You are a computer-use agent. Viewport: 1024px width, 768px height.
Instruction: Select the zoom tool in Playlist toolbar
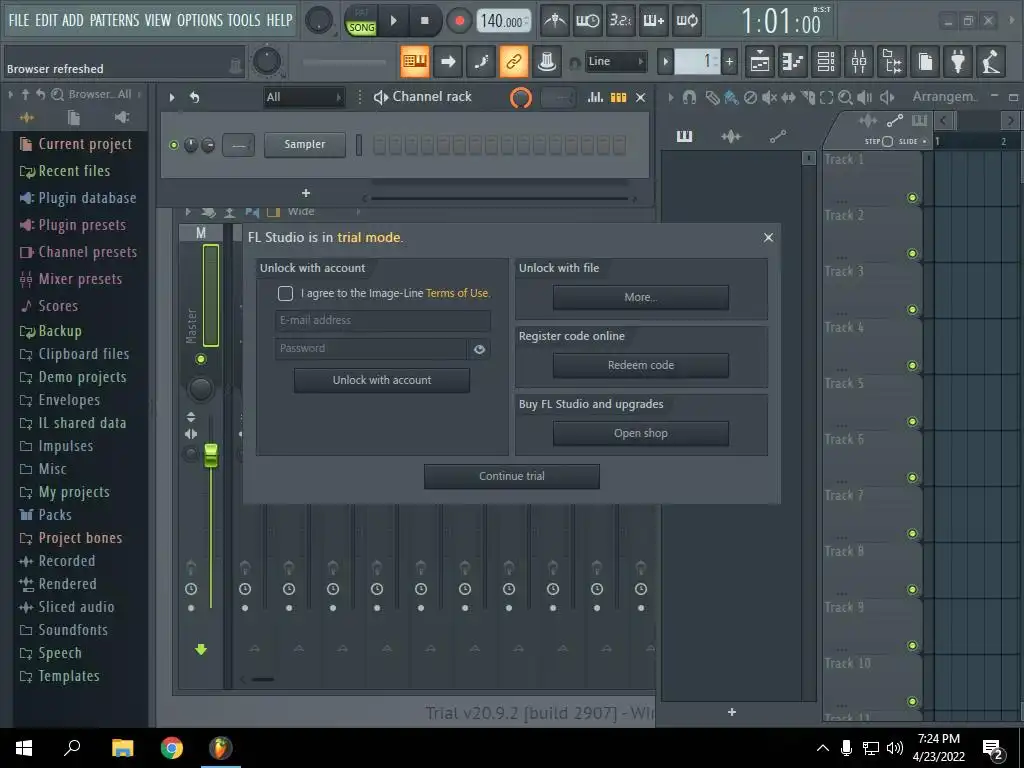[x=845, y=97]
